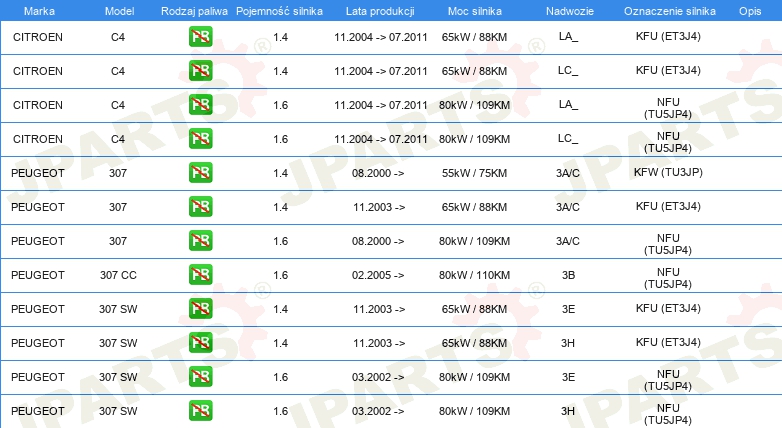This screenshot has width=782, height=428.
Task: Click fuel icon in Citroen C4 1.6 LA_ row
Action: pyautogui.click(x=200, y=105)
